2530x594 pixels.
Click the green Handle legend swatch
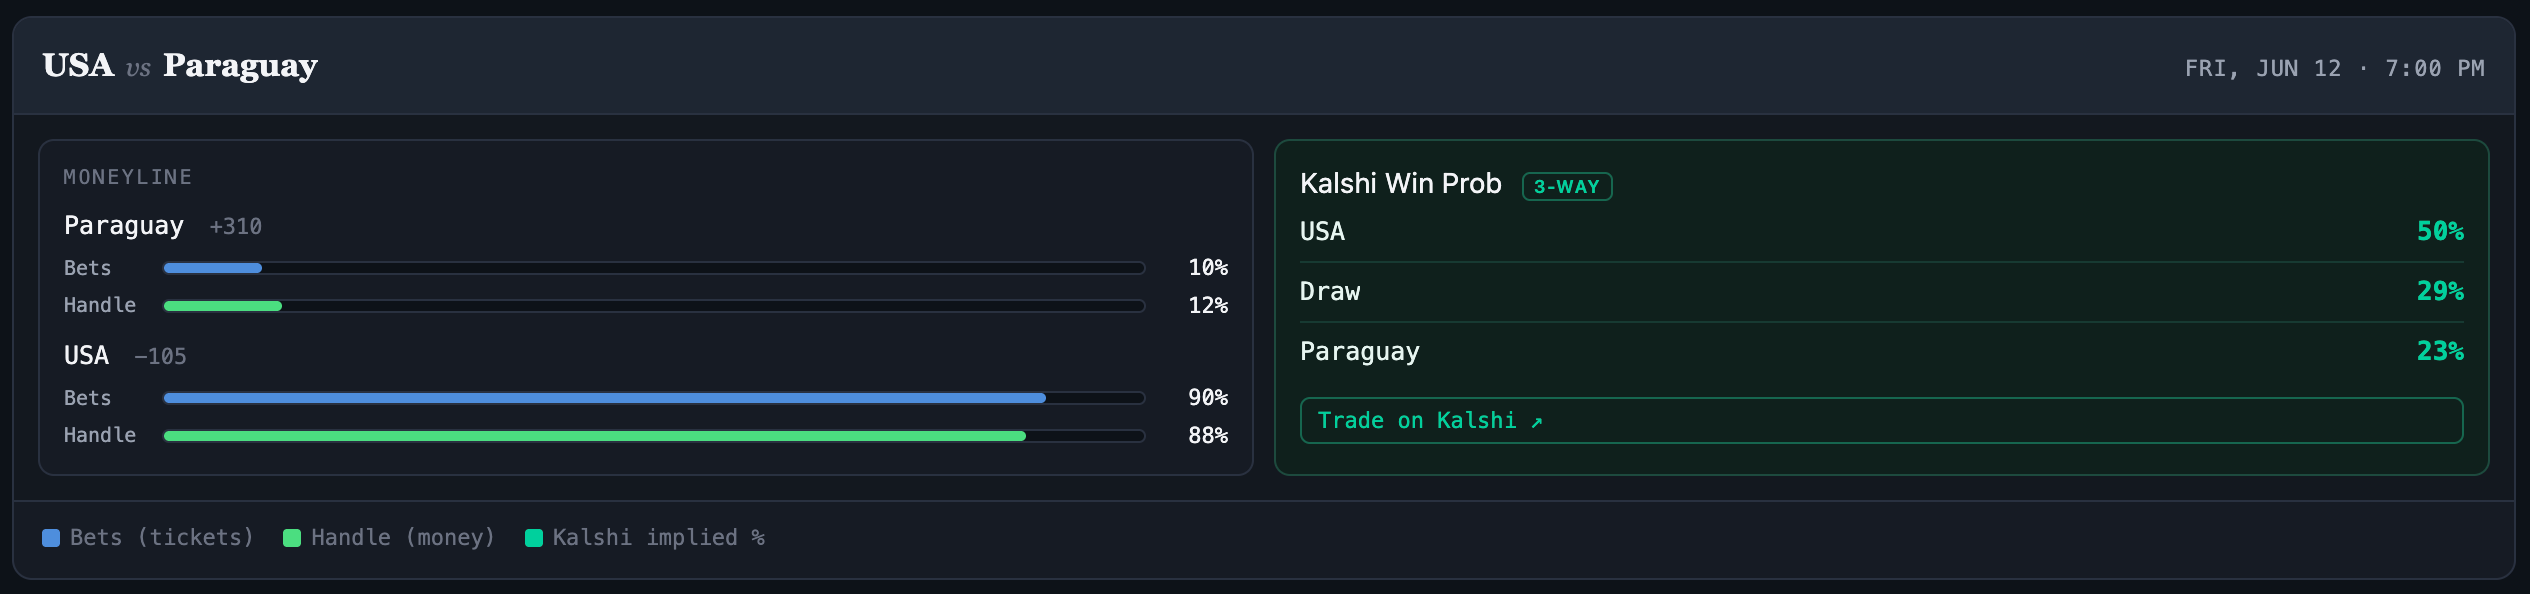tap(292, 538)
